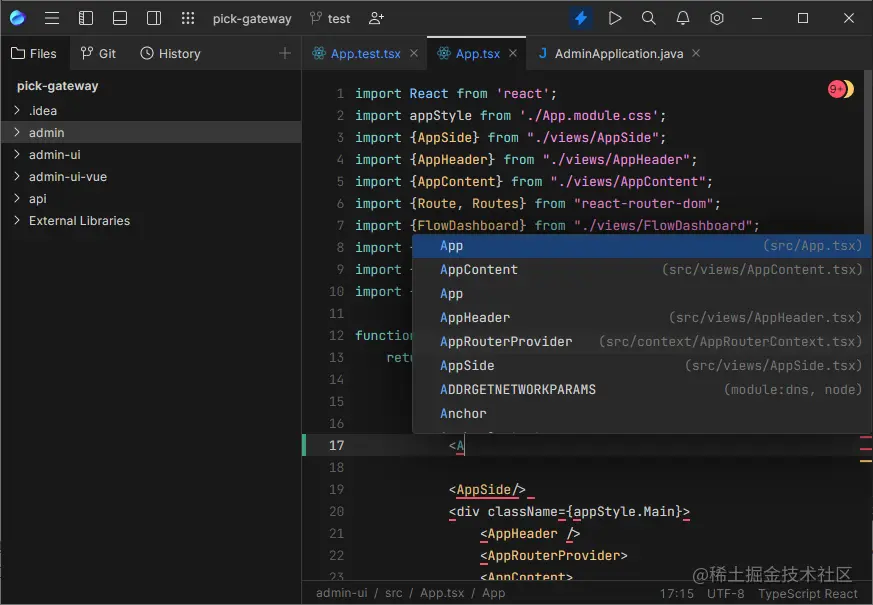The image size is (873, 605).
Task: Click admin-ui breadcrumb in status bar
Action: tap(341, 593)
